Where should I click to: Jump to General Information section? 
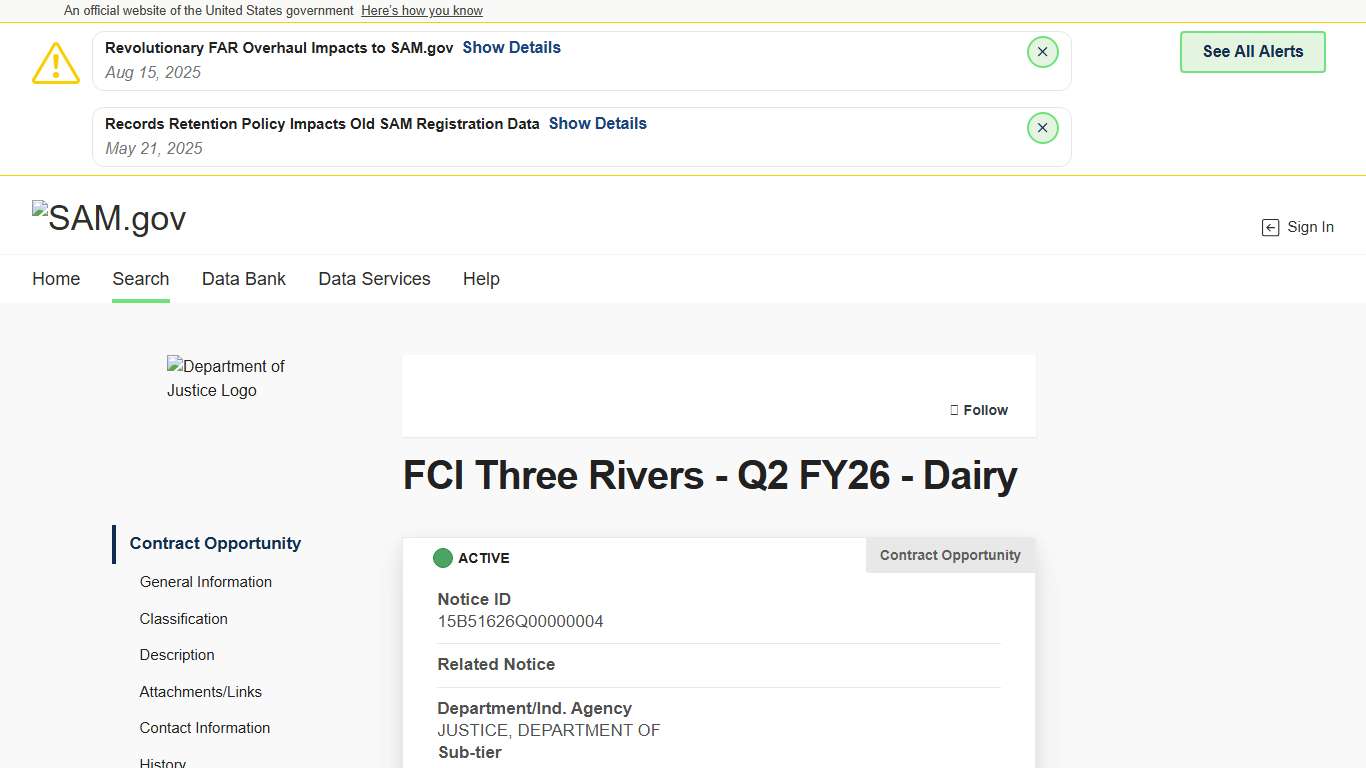pyautogui.click(x=206, y=582)
